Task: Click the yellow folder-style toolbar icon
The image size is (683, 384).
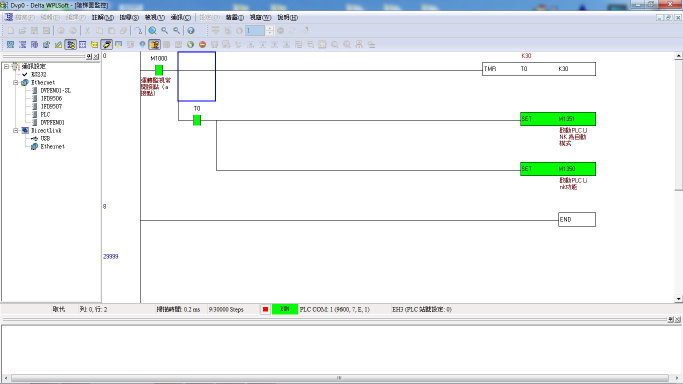Action: point(94,44)
